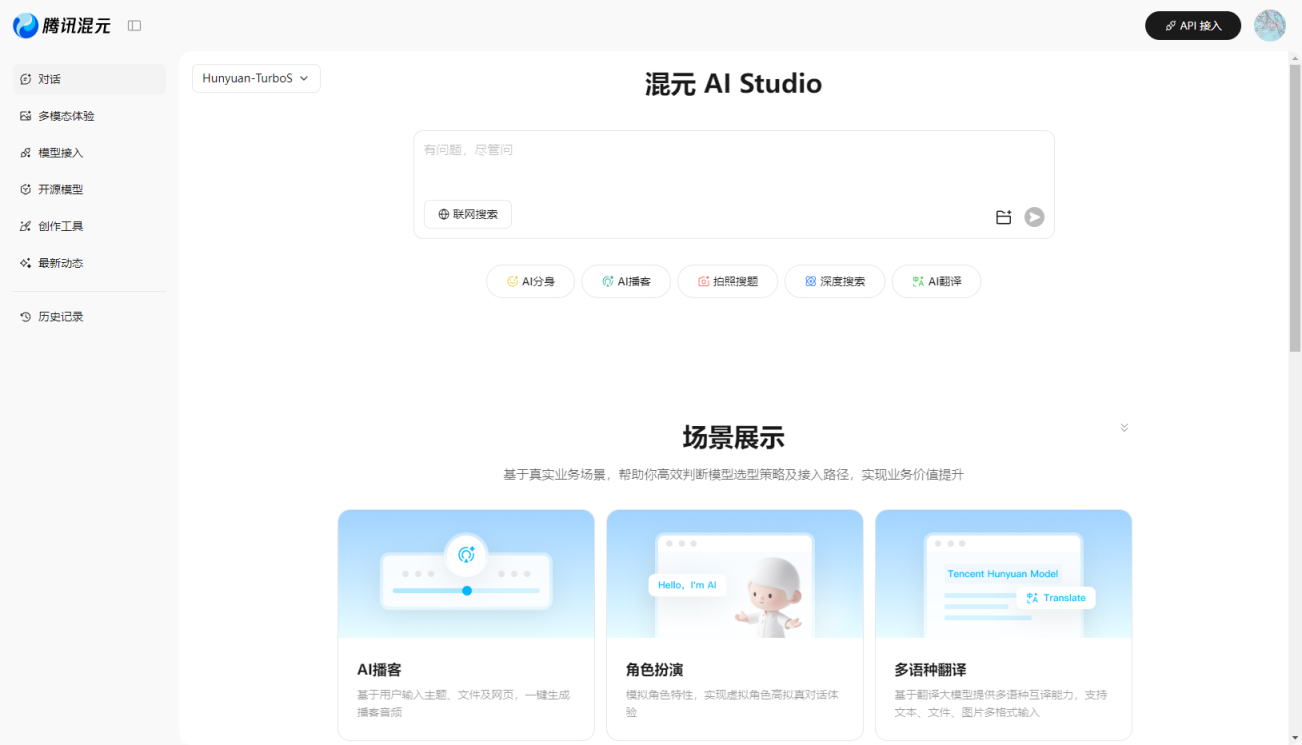Collapse the 场景展示 section via its chevron

1123,427
